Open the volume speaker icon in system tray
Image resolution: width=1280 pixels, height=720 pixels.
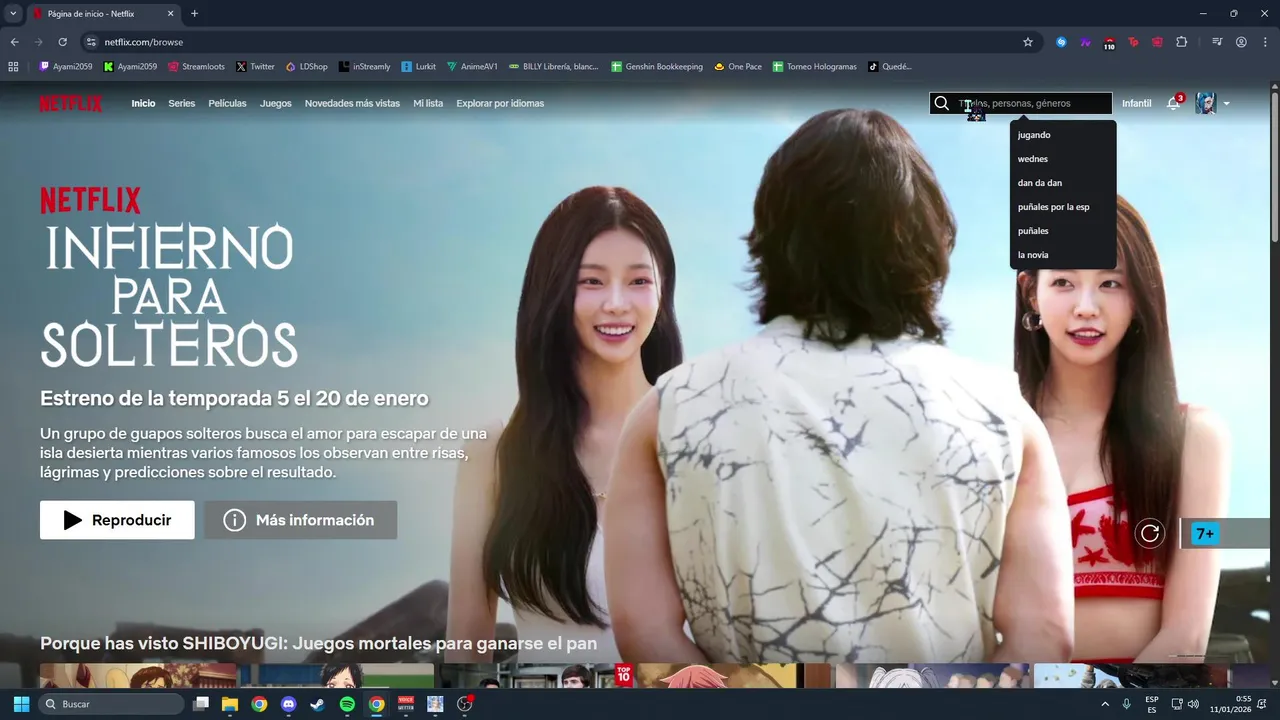pyautogui.click(x=1193, y=704)
